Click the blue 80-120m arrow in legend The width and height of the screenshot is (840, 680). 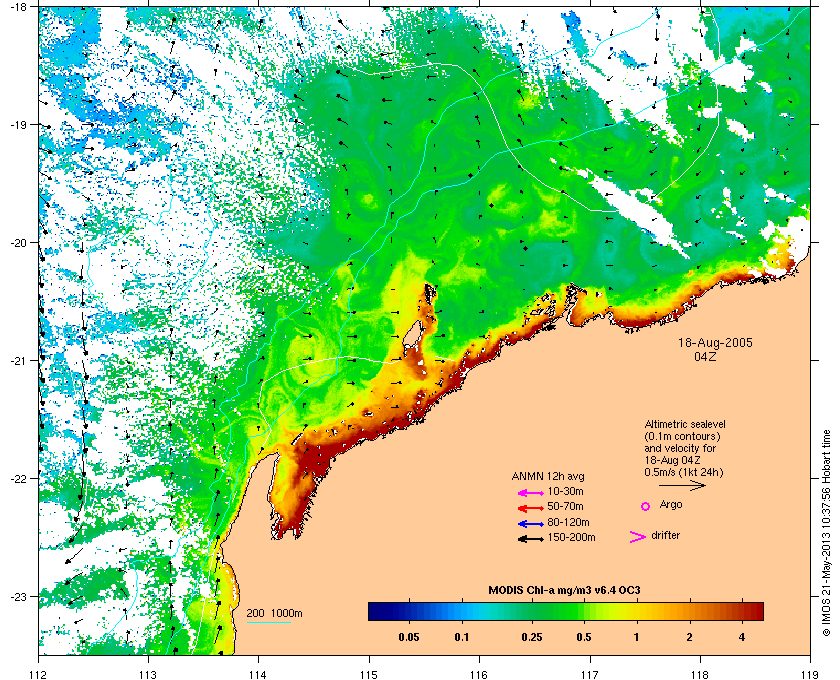531,524
